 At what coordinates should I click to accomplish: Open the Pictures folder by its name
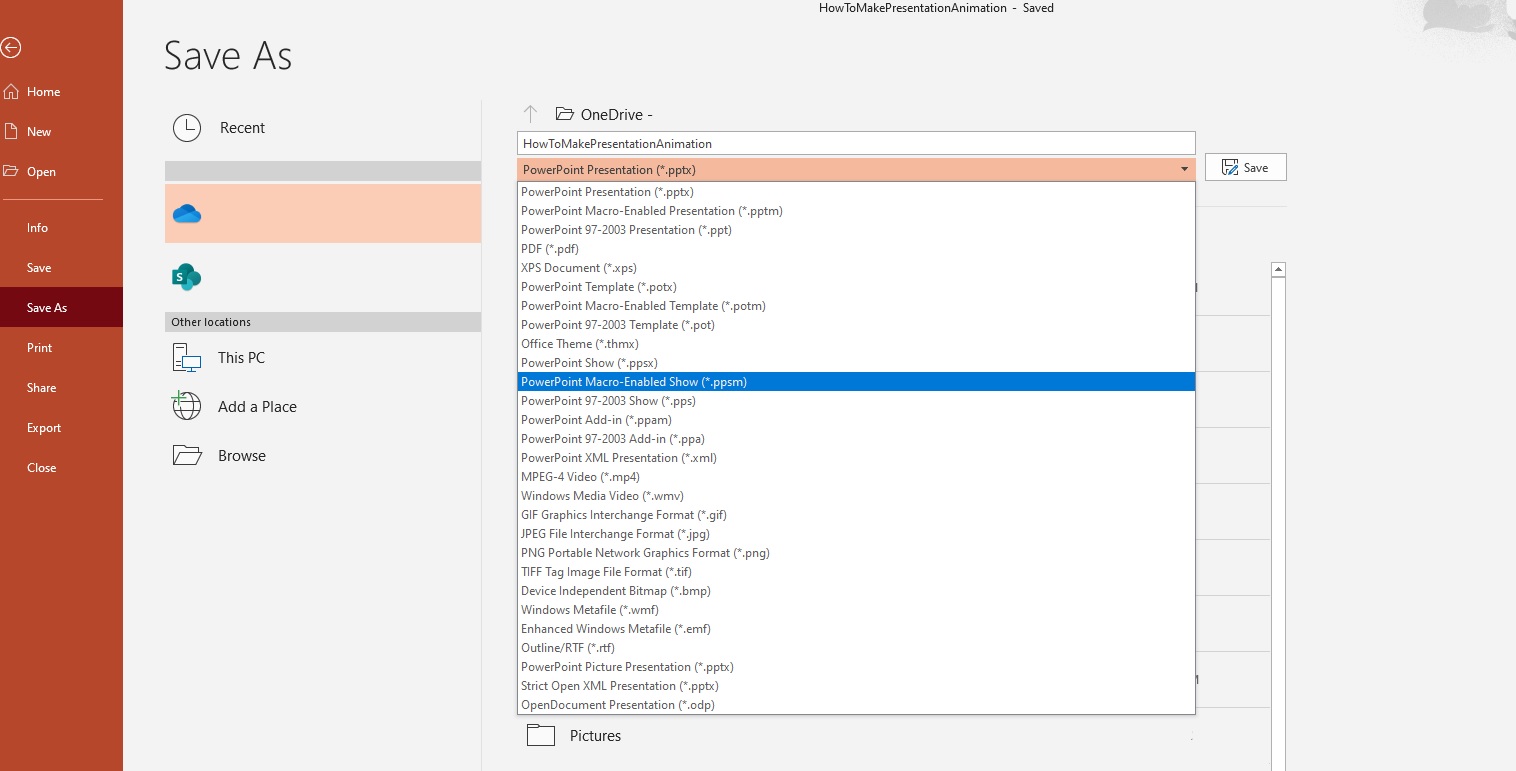(x=595, y=736)
